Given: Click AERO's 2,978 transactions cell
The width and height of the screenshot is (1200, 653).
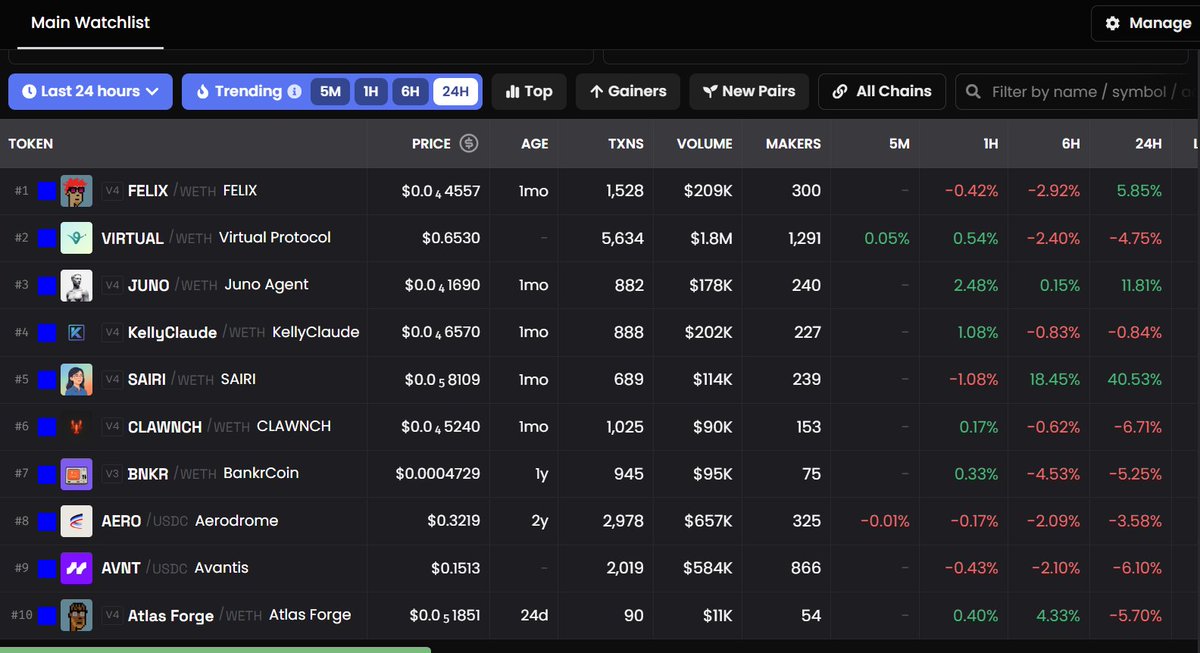Looking at the screenshot, I should 625,521.
